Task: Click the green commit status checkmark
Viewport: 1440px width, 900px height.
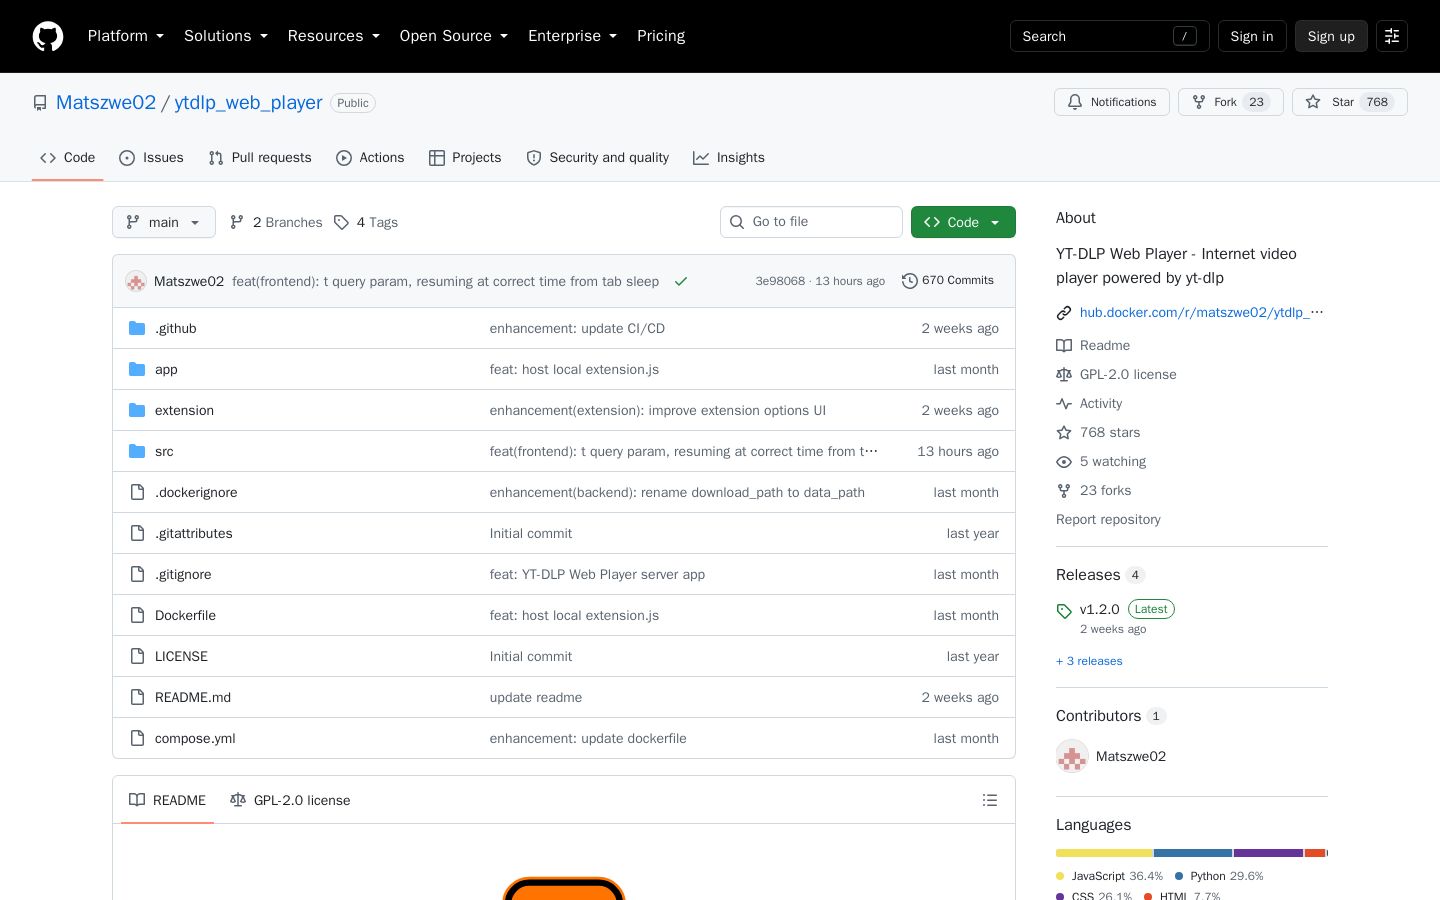Action: (x=681, y=281)
